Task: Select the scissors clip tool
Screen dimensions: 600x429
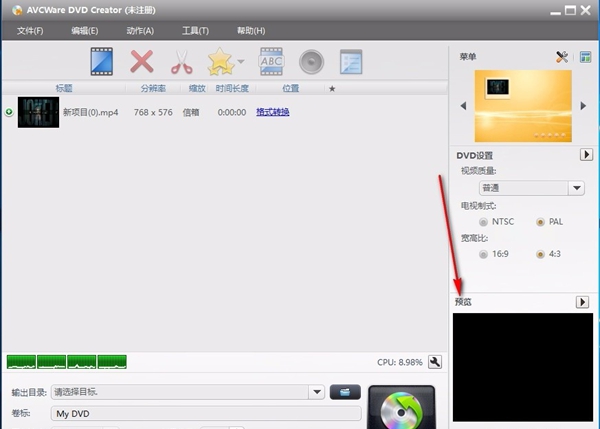Action: 181,62
